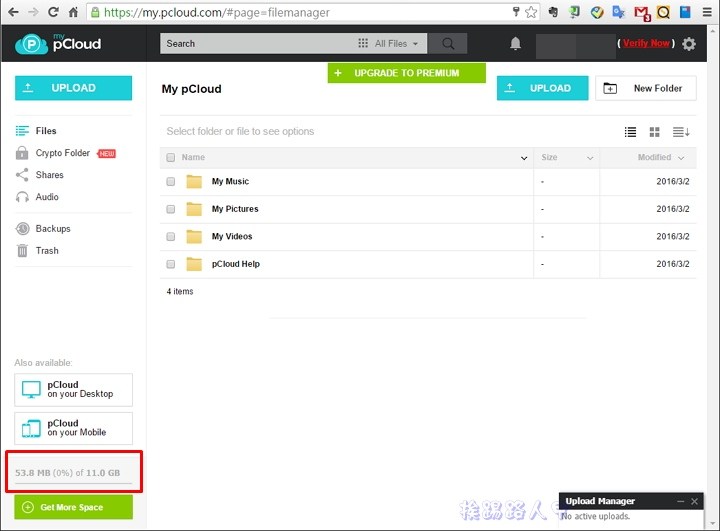
Task: Switch to grid view icon
Action: point(654,132)
